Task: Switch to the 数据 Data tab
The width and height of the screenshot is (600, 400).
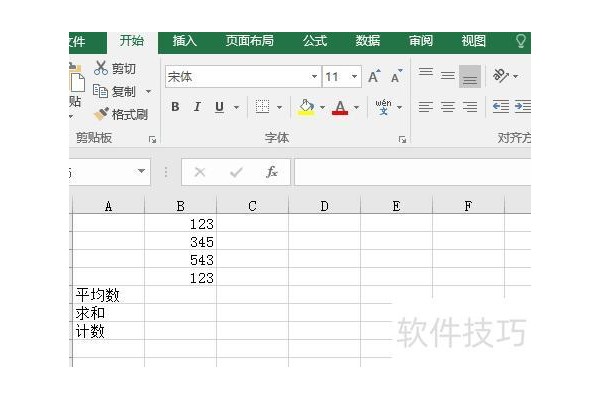Action: [x=368, y=41]
